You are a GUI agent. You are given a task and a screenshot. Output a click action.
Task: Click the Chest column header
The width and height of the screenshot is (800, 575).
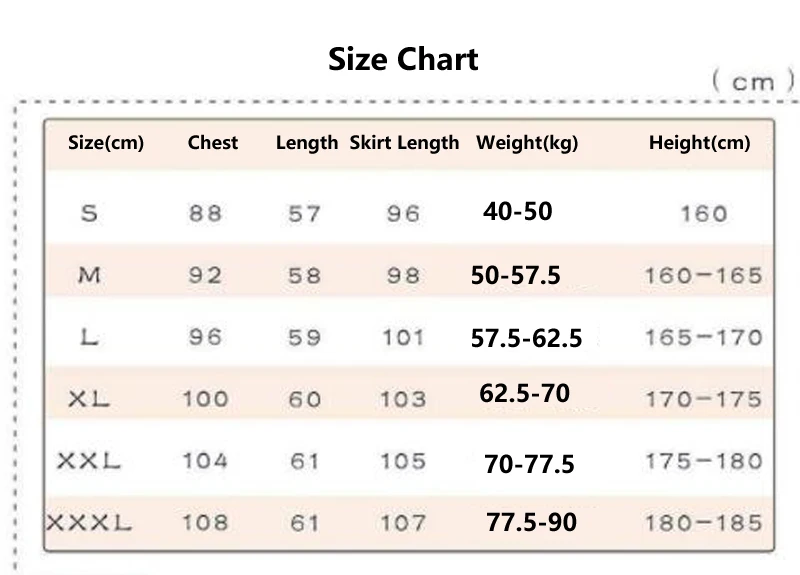(x=213, y=142)
